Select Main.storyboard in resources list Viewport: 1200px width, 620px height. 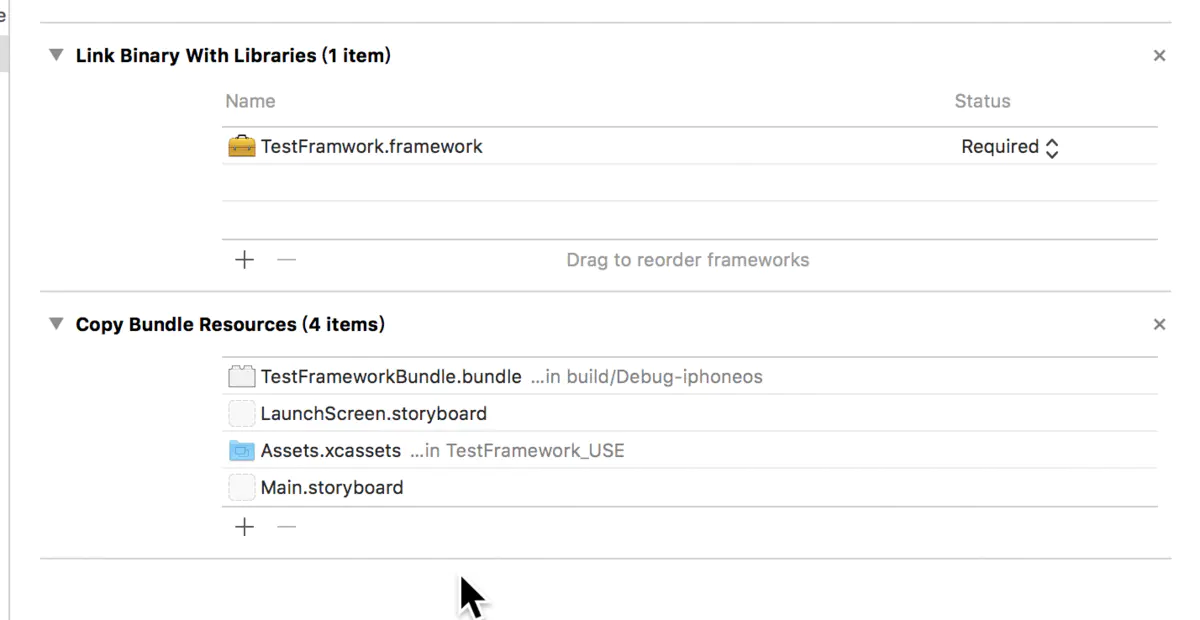[x=332, y=488]
